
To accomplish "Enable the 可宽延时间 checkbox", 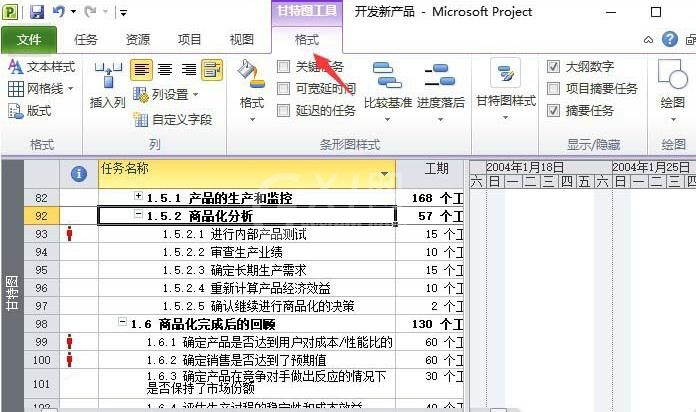I will pos(283,88).
